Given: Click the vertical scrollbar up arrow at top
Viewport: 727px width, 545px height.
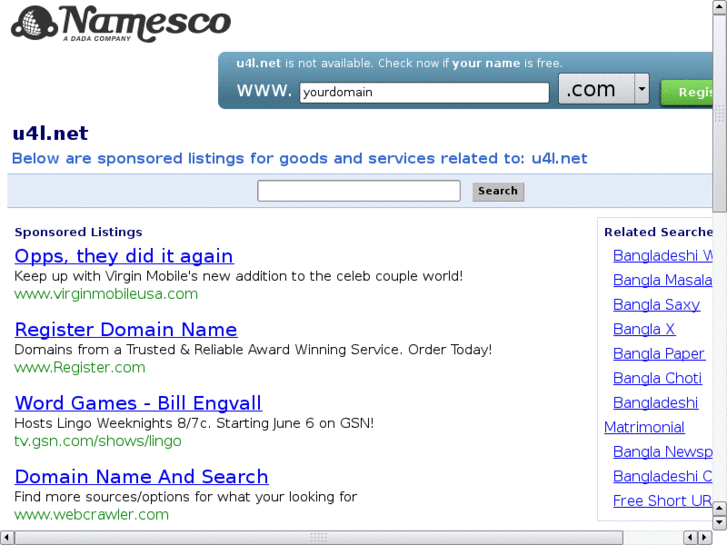Looking at the screenshot, I should click(x=720, y=6).
